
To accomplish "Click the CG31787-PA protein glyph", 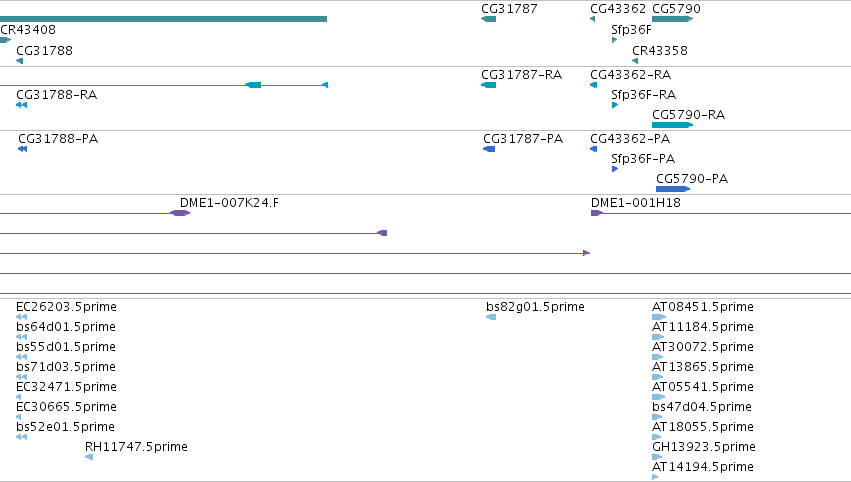I will 489,149.
